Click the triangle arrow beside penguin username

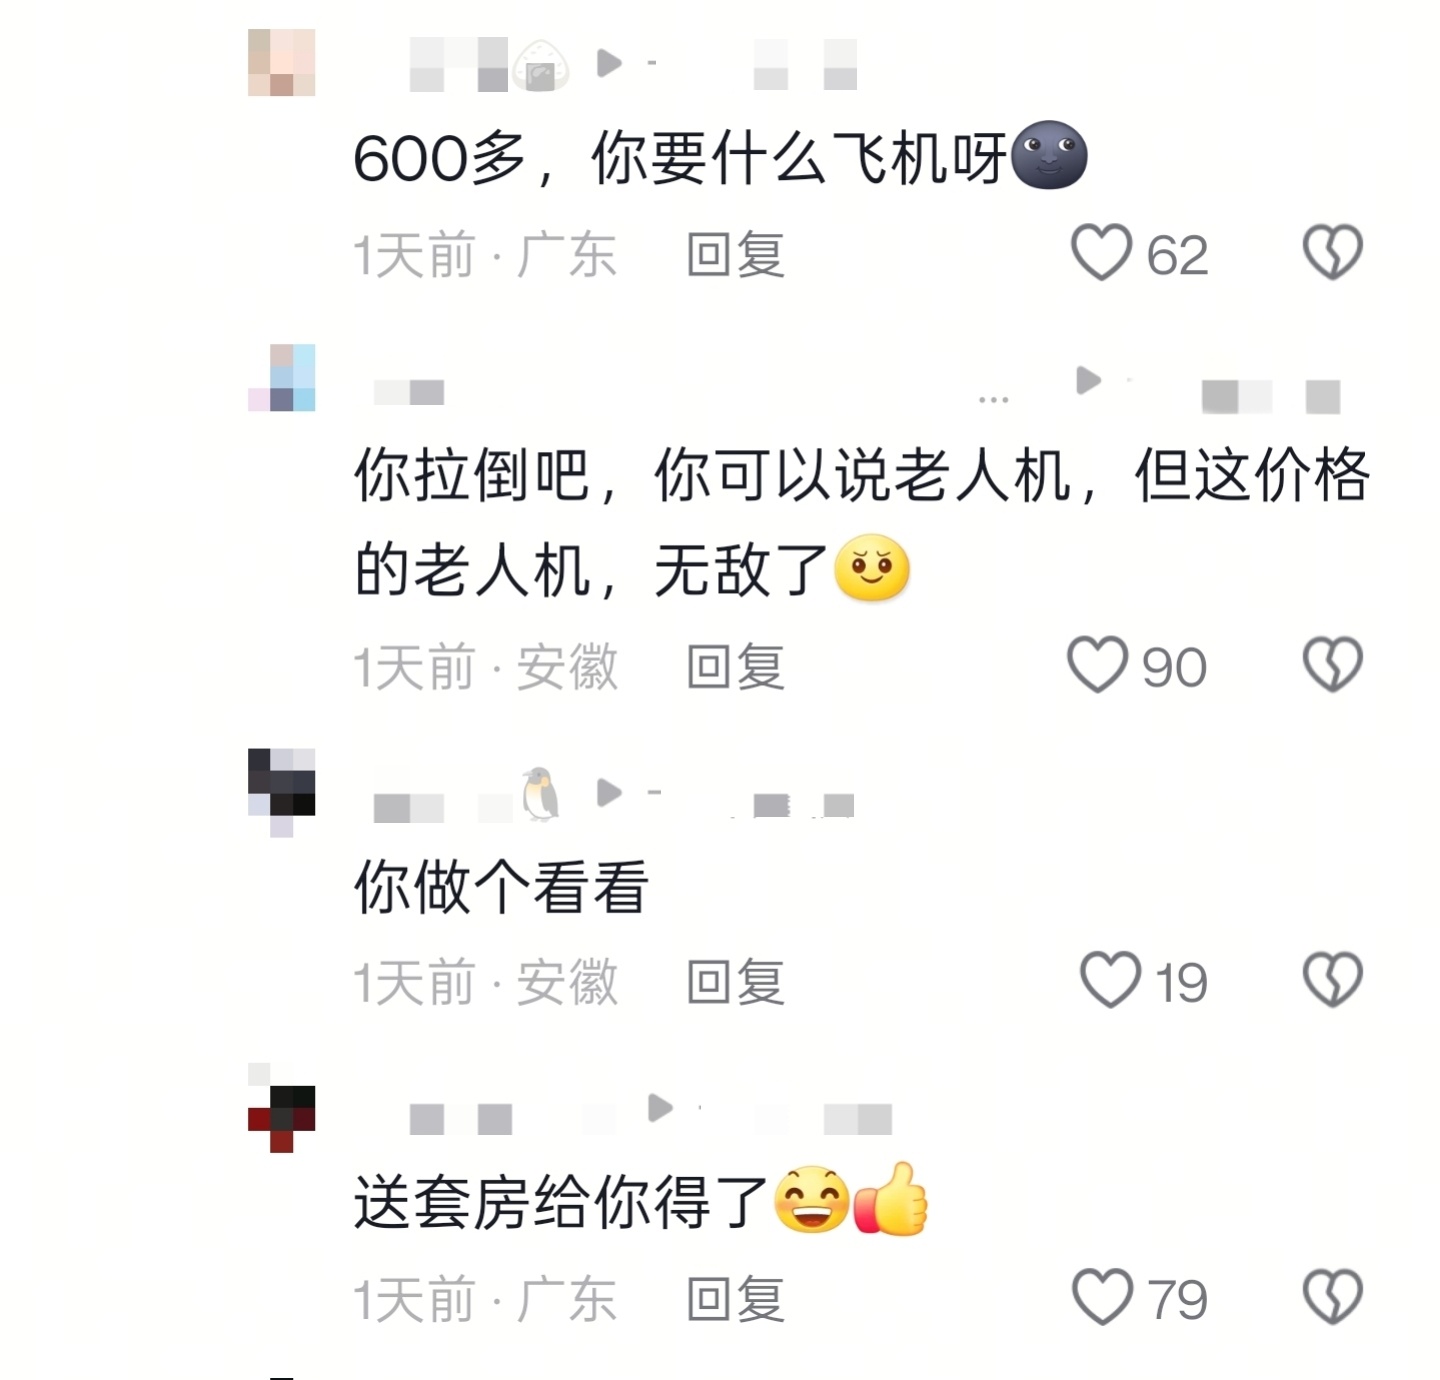609,793
